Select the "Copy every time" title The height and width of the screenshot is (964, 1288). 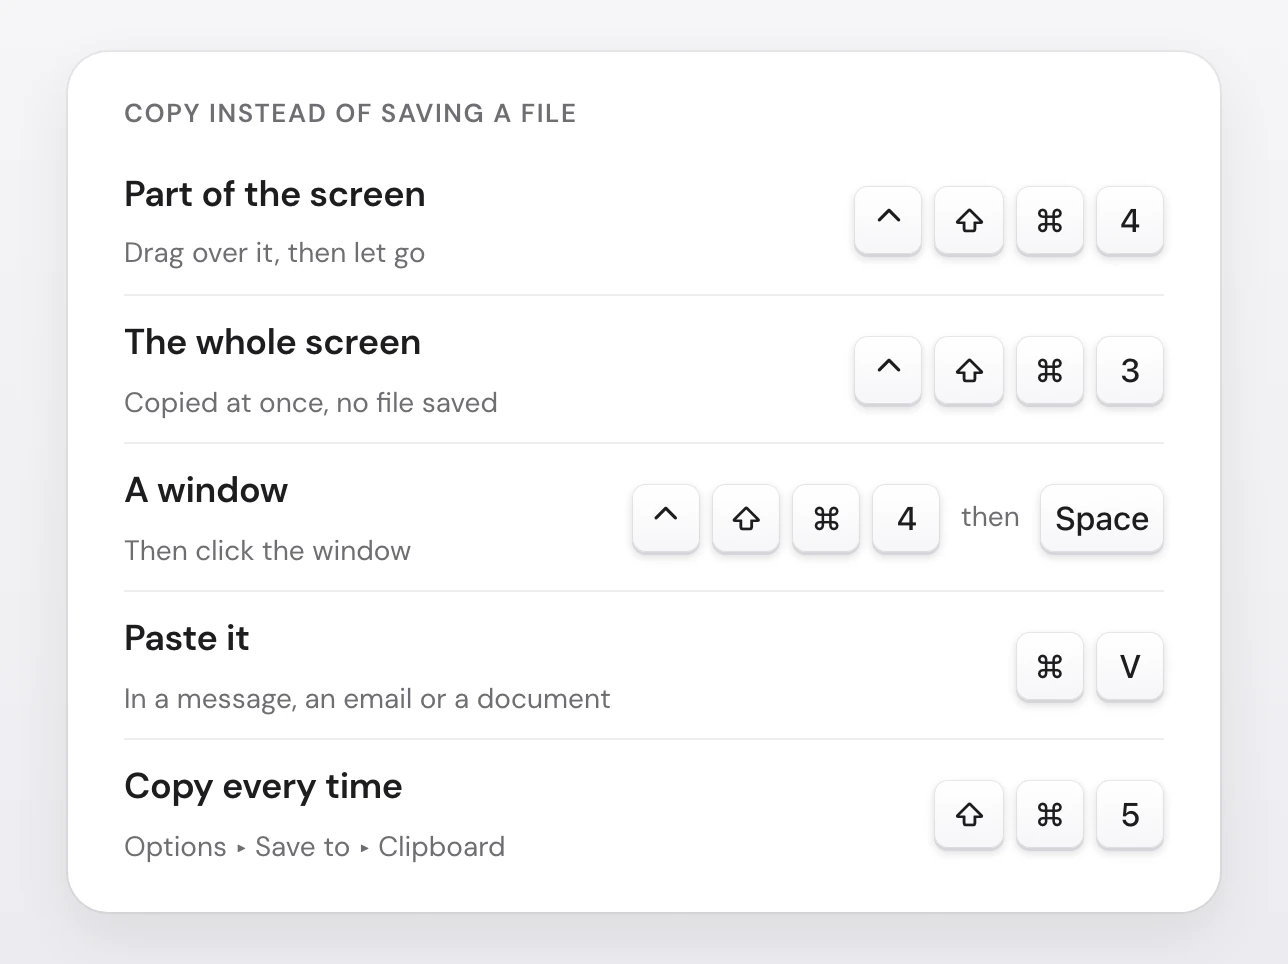click(x=263, y=787)
